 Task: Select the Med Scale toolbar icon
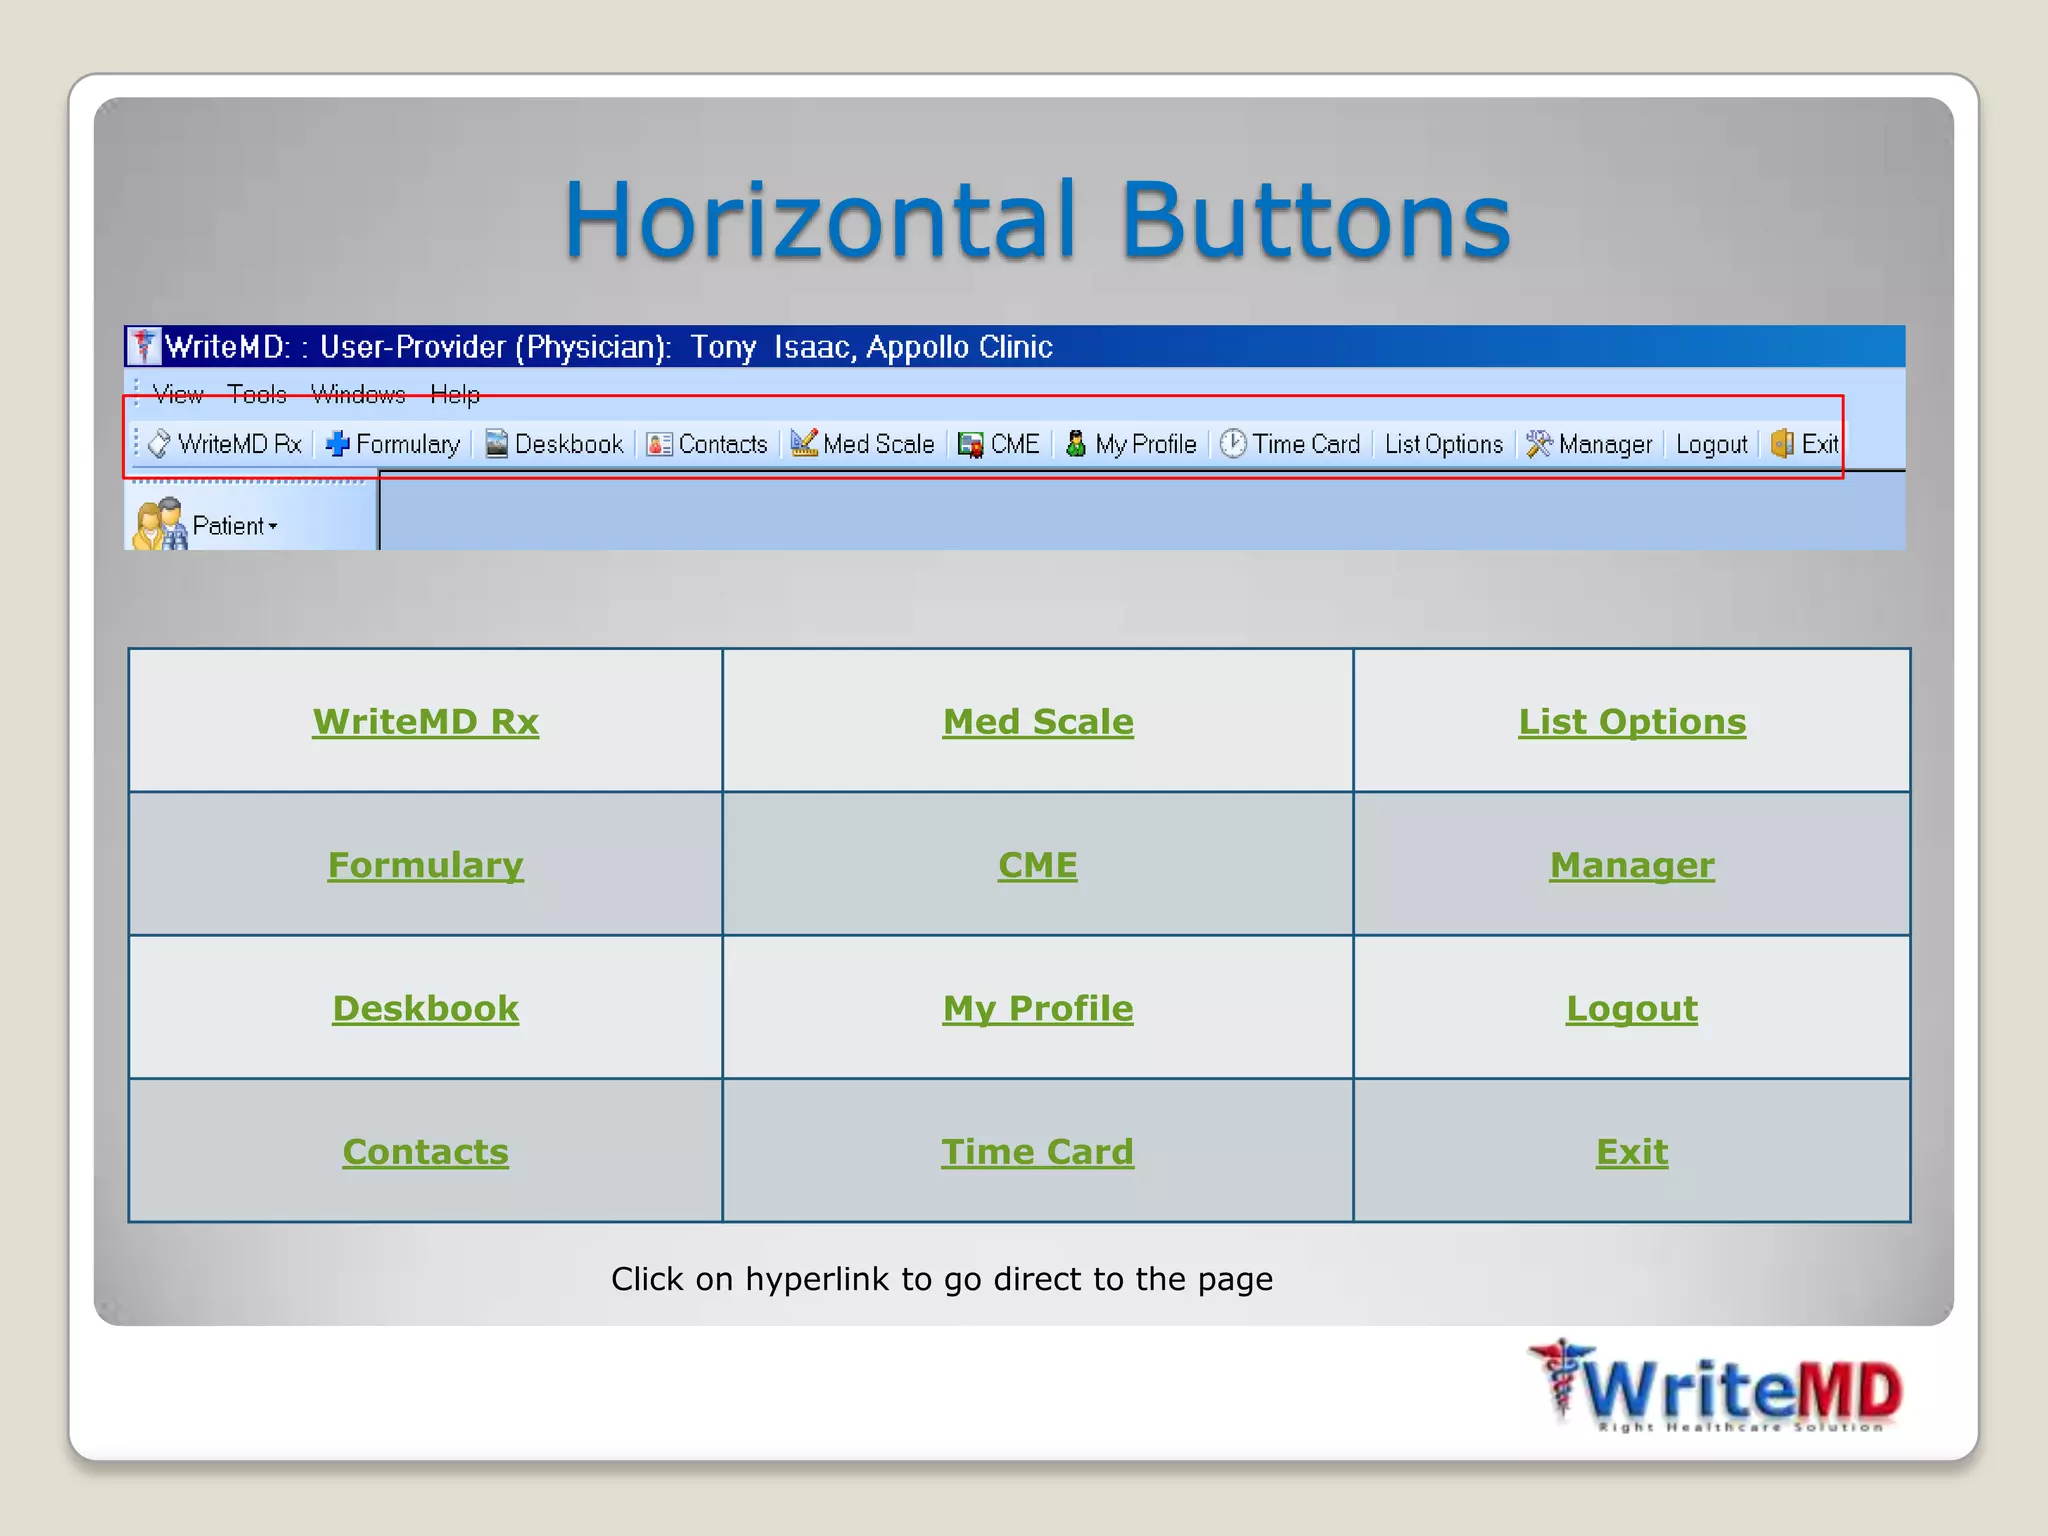[804, 443]
